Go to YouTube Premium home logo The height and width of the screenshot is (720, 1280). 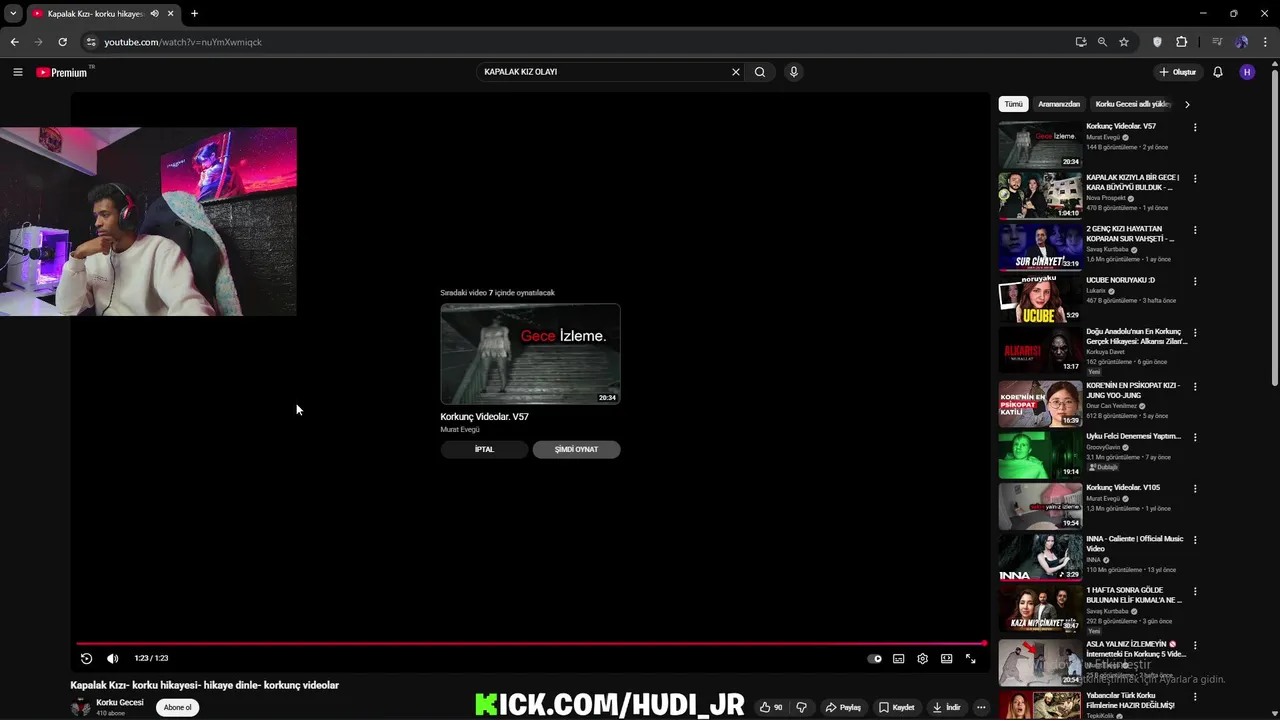click(x=62, y=72)
